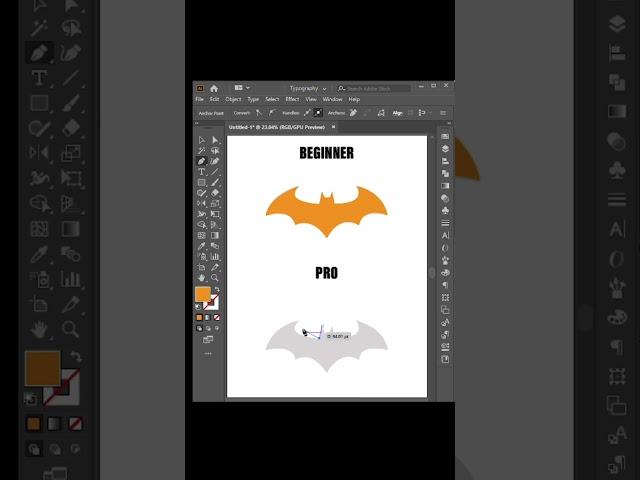The height and width of the screenshot is (480, 640).
Task: Activate the Perspective Grid tool
Action: [x=215, y=224]
